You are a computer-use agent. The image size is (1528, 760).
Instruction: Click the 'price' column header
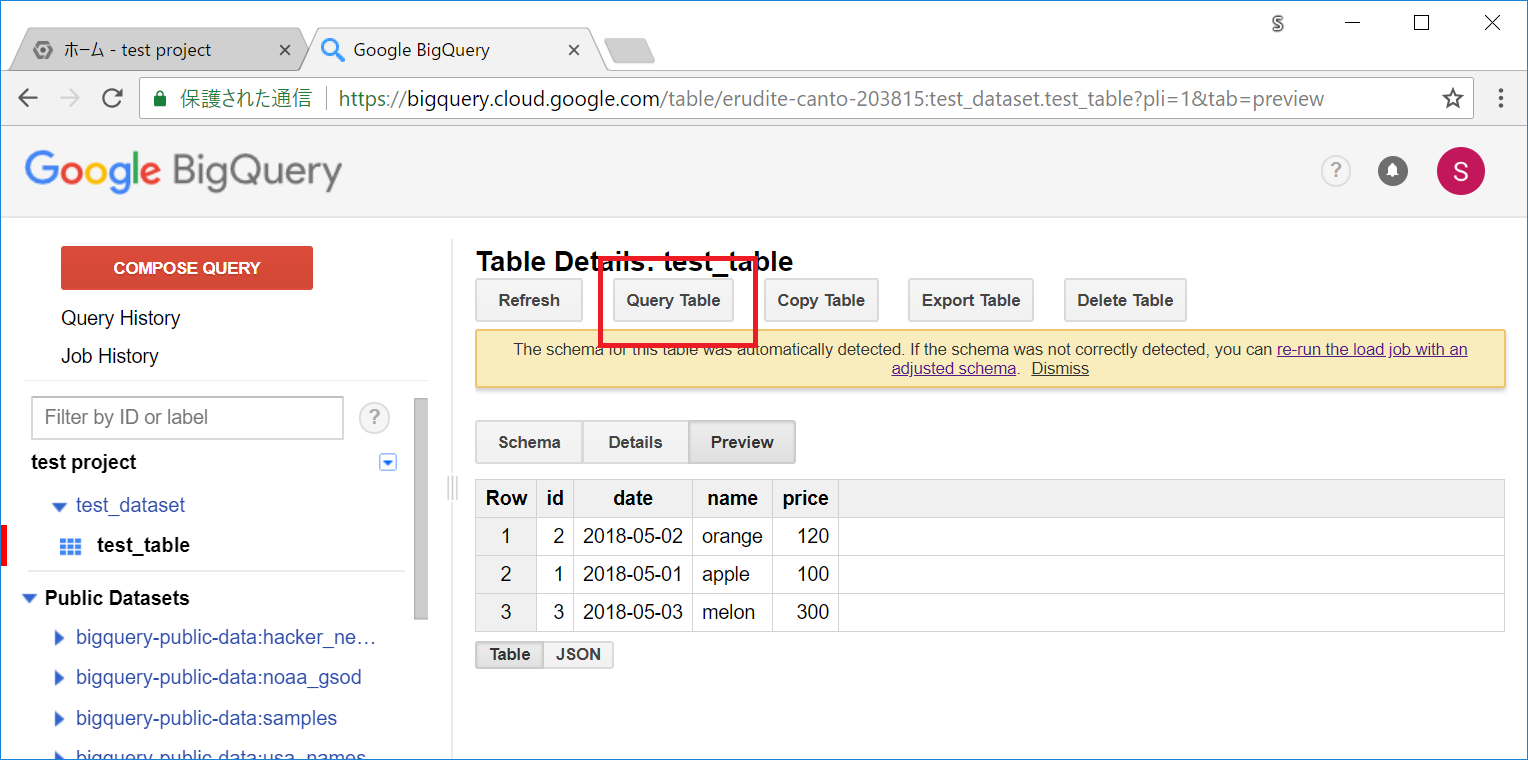[x=806, y=498]
